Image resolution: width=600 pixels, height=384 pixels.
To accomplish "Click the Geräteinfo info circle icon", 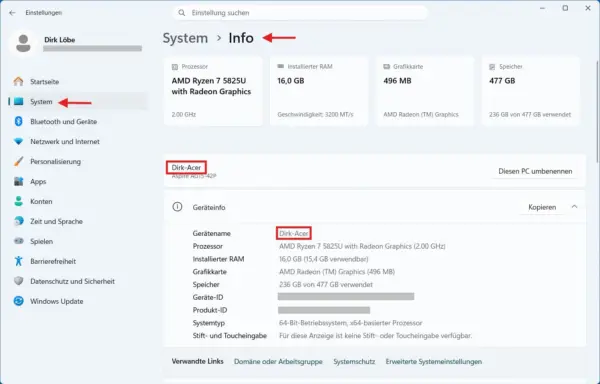I will 177,207.
